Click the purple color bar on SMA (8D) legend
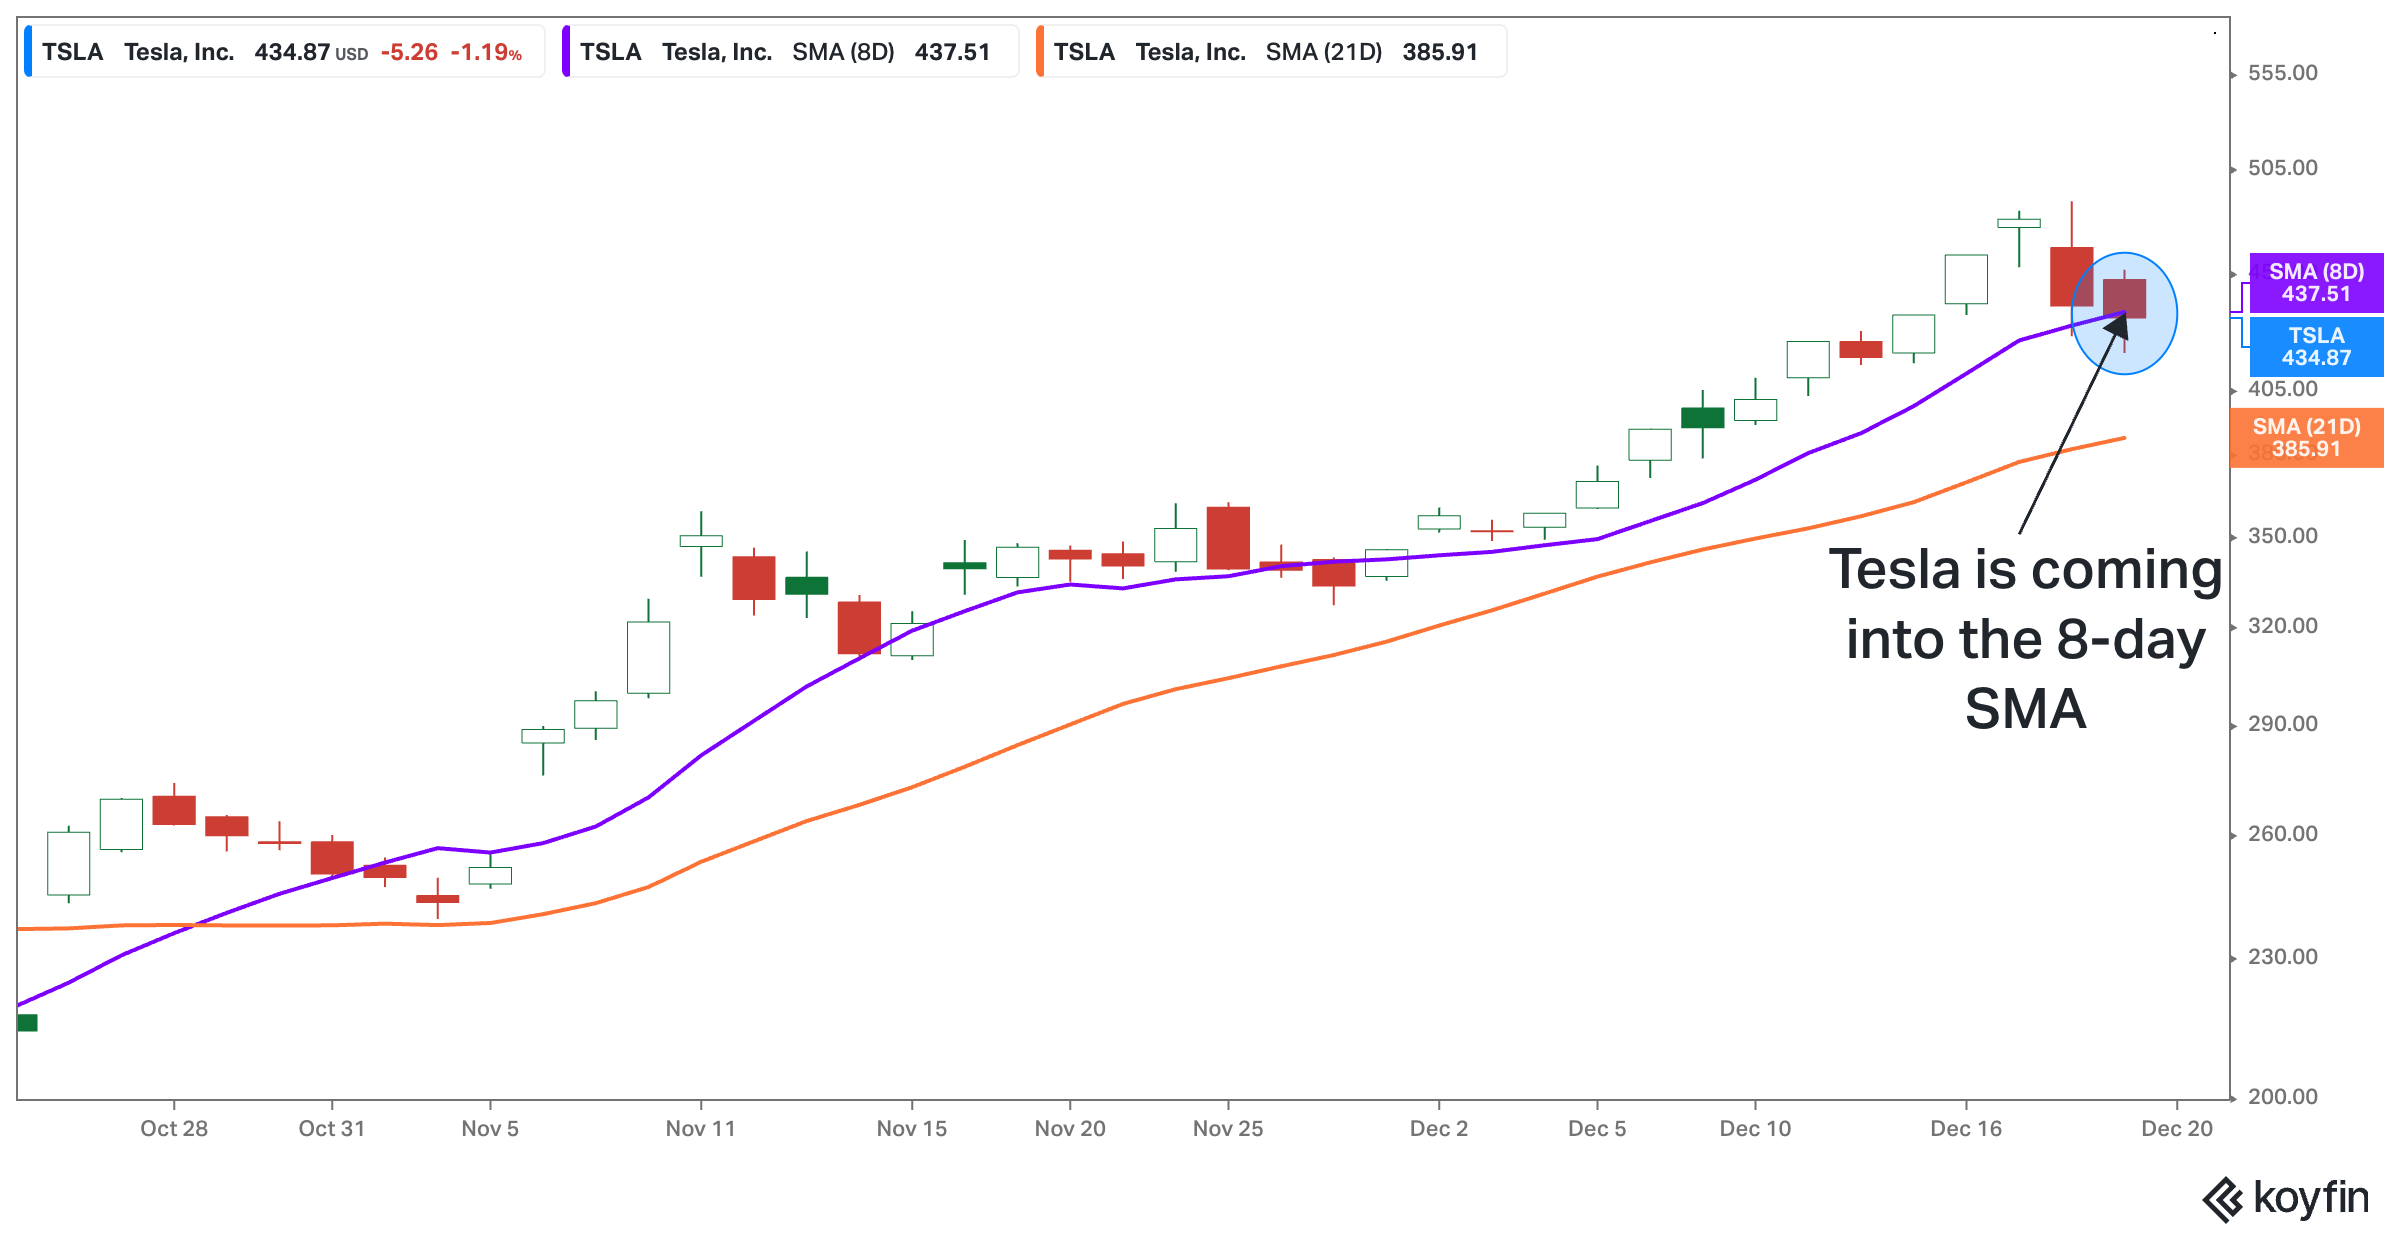 (566, 52)
